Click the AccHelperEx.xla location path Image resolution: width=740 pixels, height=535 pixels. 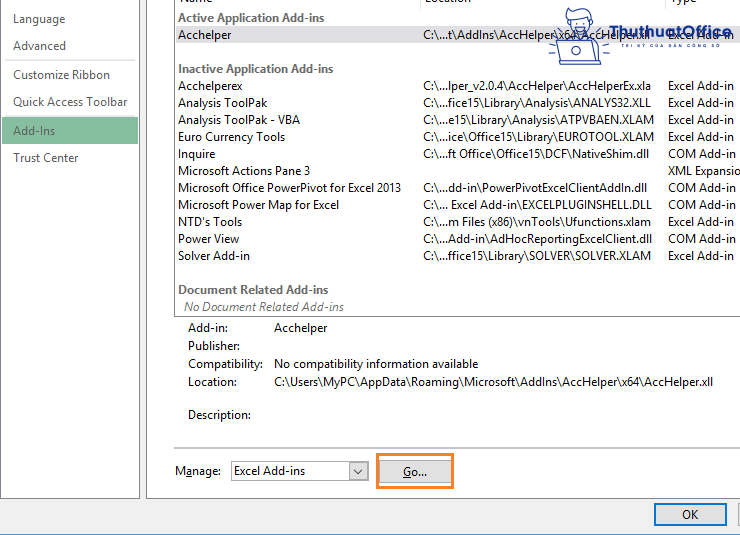(x=537, y=86)
